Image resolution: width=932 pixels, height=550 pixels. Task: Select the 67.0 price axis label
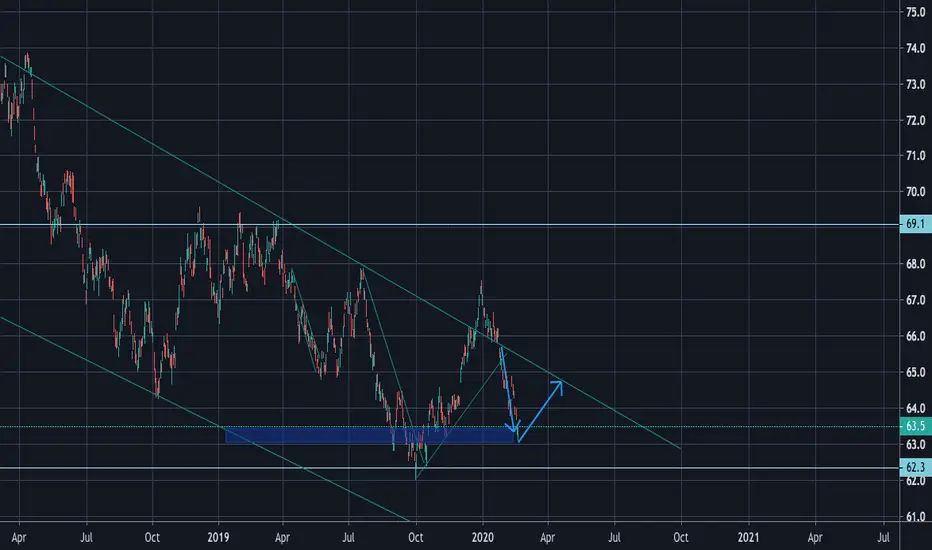pos(915,300)
